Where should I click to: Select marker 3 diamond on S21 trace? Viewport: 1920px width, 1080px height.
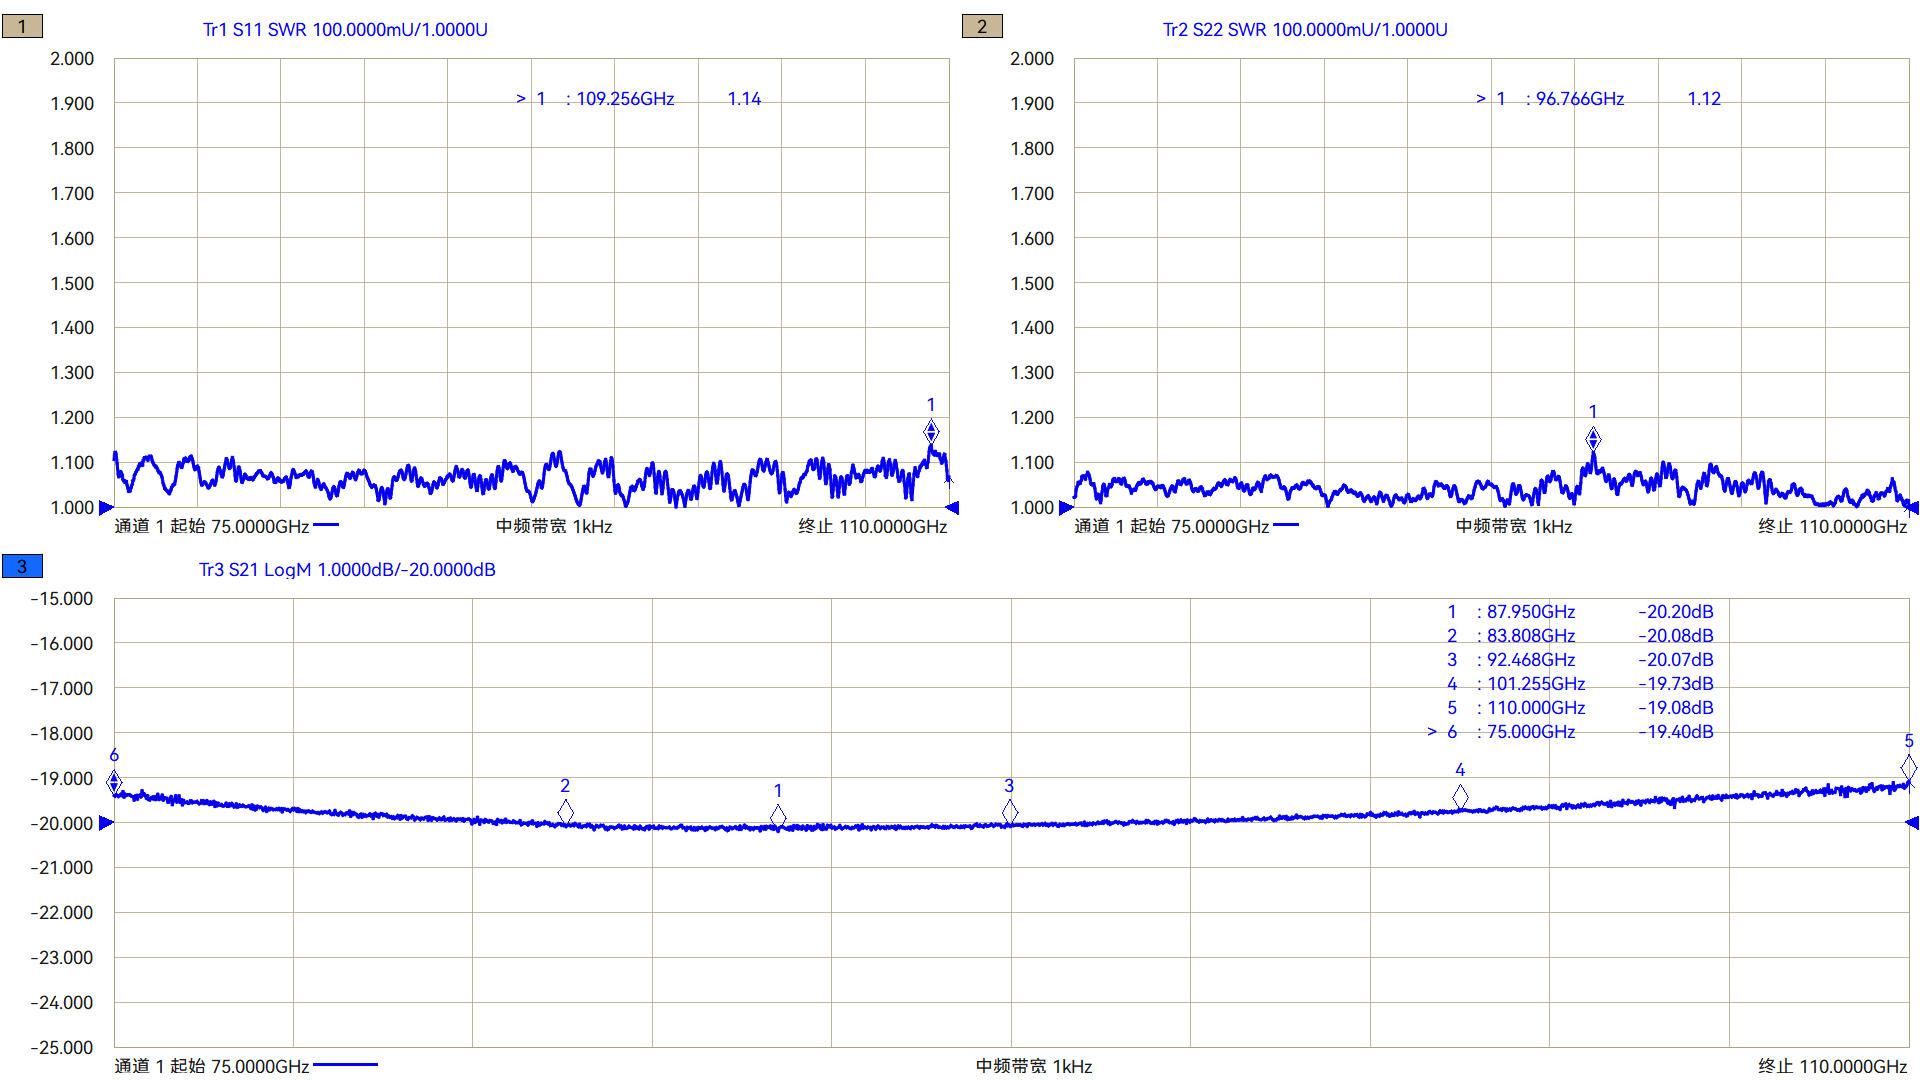pos(1010,811)
